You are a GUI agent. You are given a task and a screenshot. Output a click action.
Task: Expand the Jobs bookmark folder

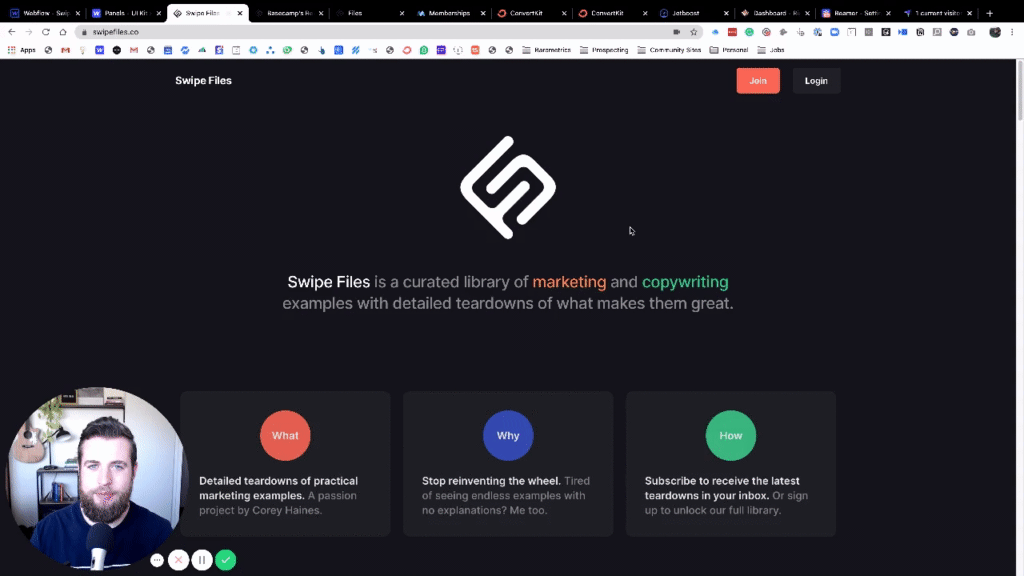[x=771, y=50]
